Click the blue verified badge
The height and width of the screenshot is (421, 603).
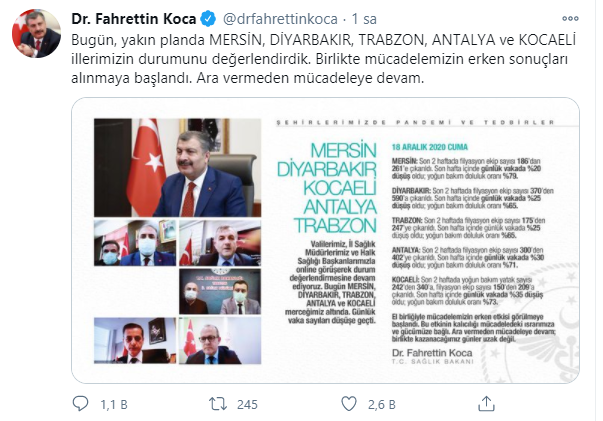(208, 19)
